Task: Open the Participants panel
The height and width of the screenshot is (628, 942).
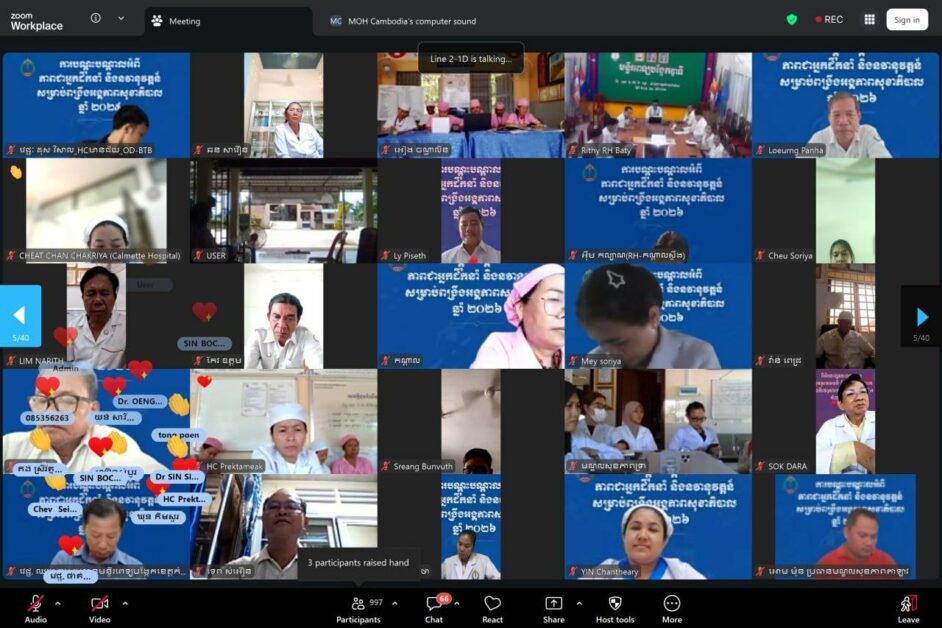Action: (x=358, y=604)
